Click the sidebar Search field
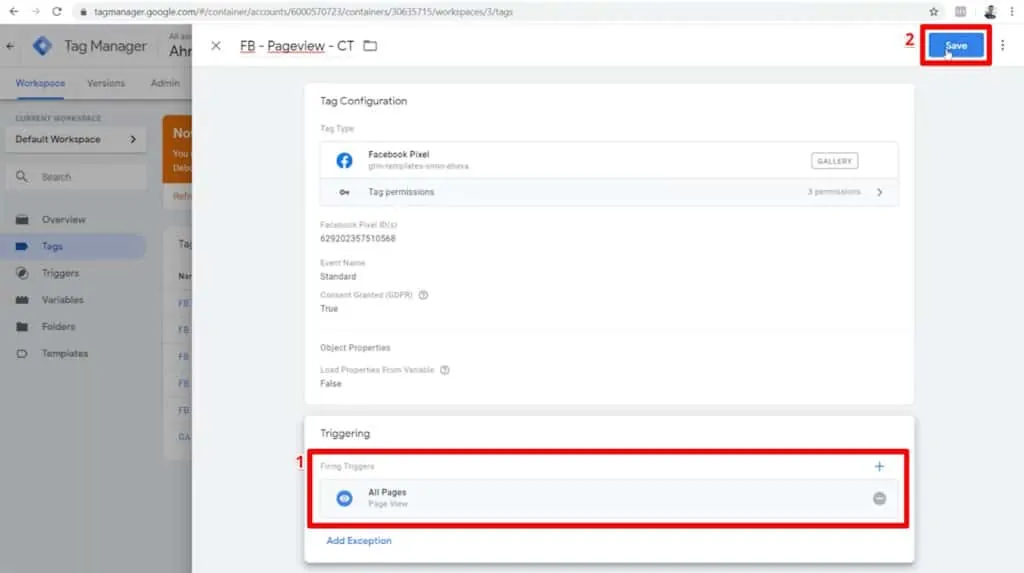 (x=76, y=177)
